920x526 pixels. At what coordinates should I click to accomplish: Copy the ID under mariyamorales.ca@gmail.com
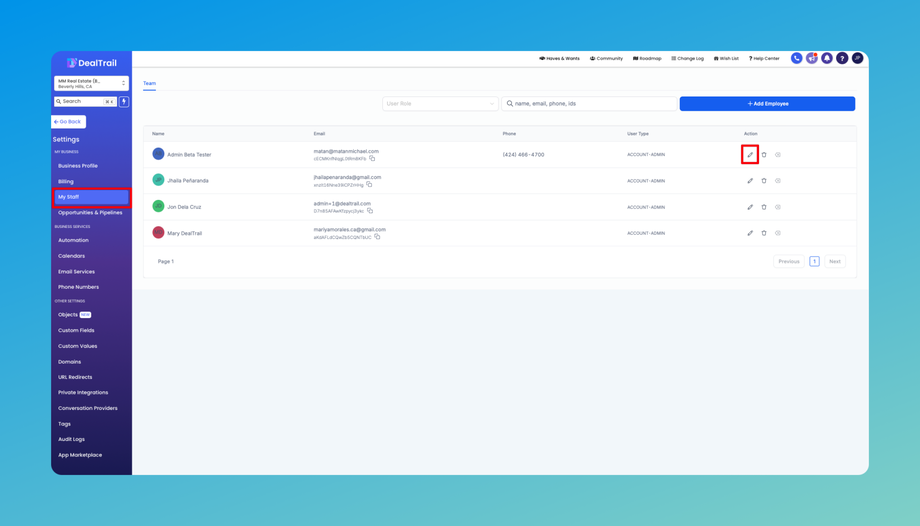(x=377, y=237)
